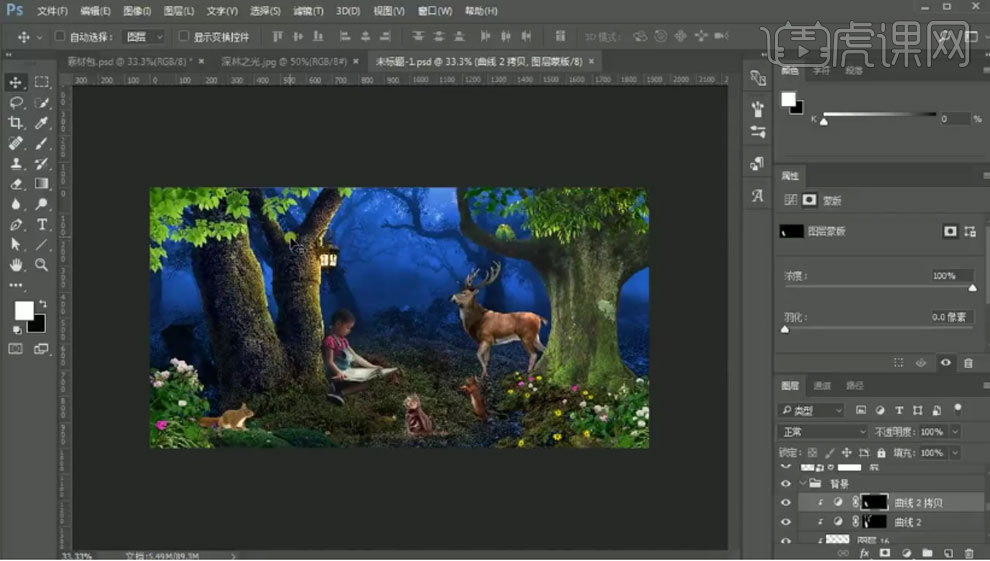Toggle lock image pixels brush icon

(830, 452)
